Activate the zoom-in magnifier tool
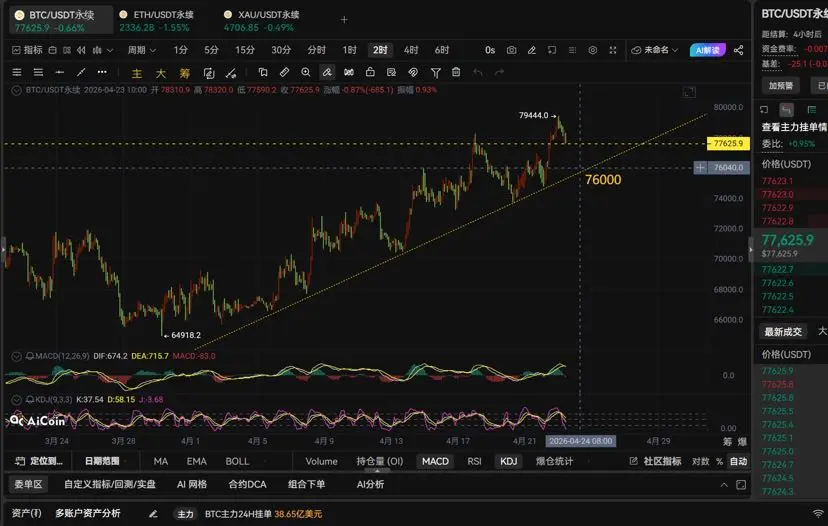Viewport: 828px width, 526px height. click(306, 72)
